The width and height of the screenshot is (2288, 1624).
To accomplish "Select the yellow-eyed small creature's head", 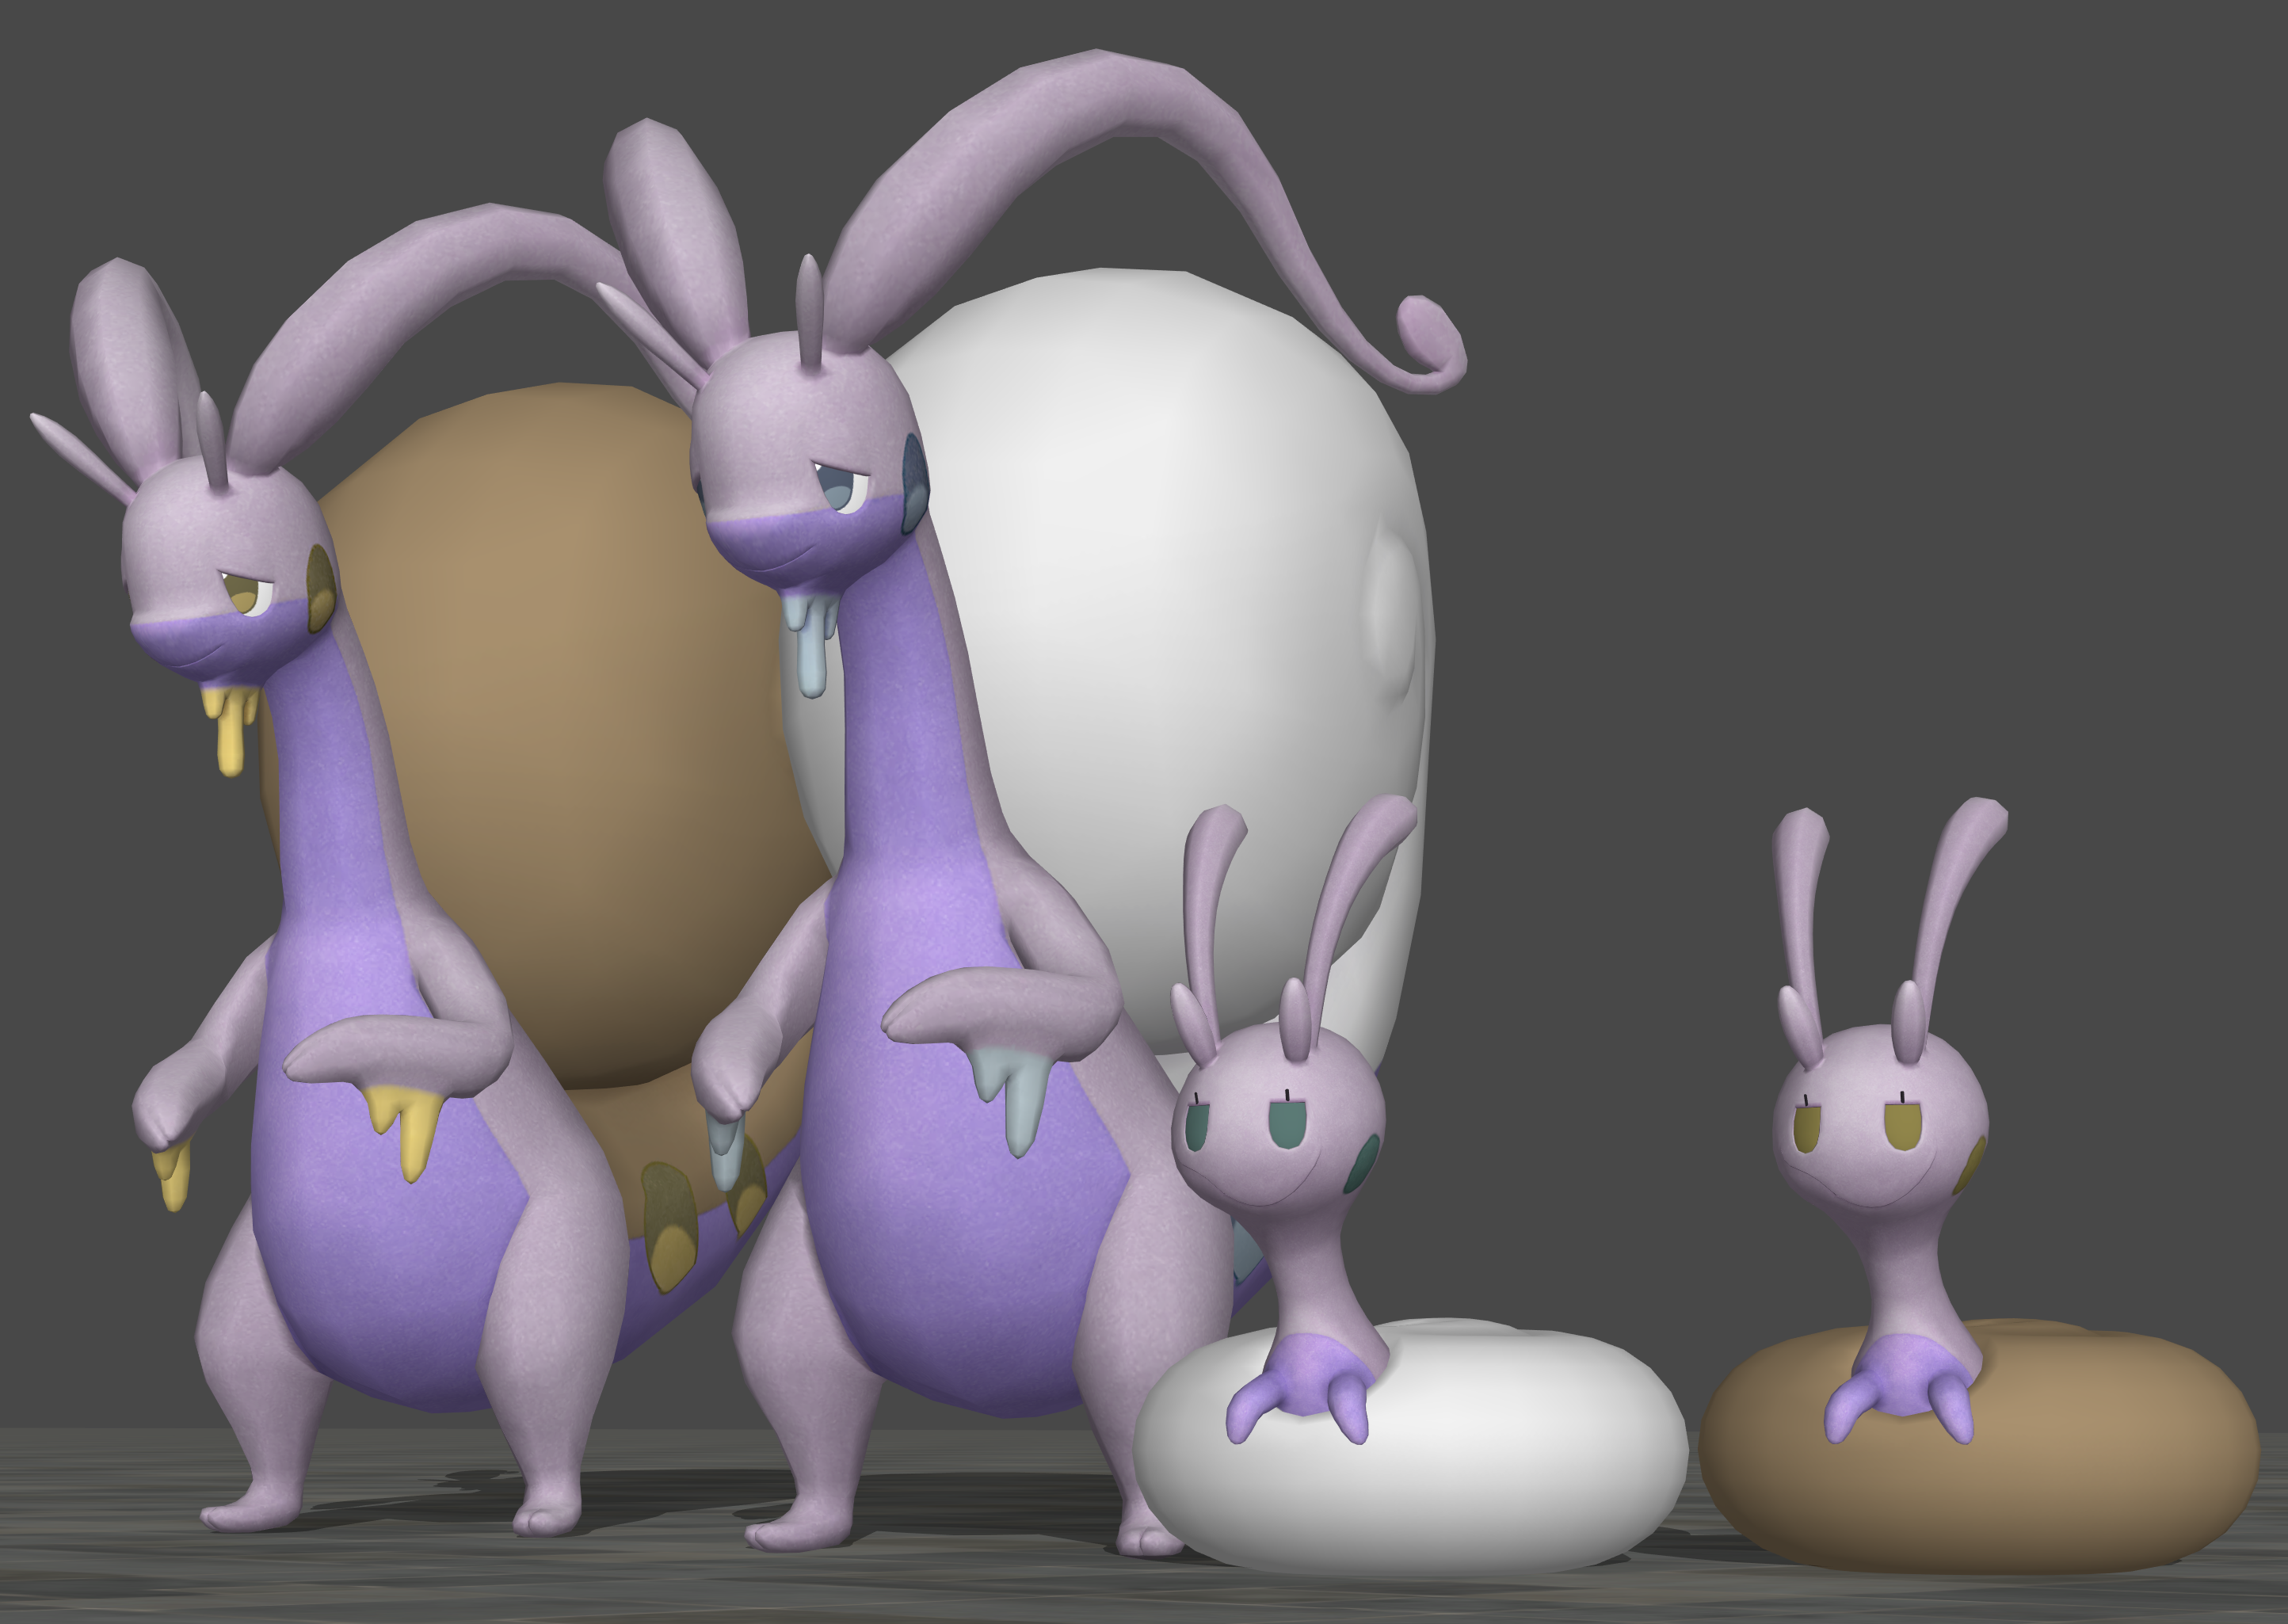I will 1880,1118.
